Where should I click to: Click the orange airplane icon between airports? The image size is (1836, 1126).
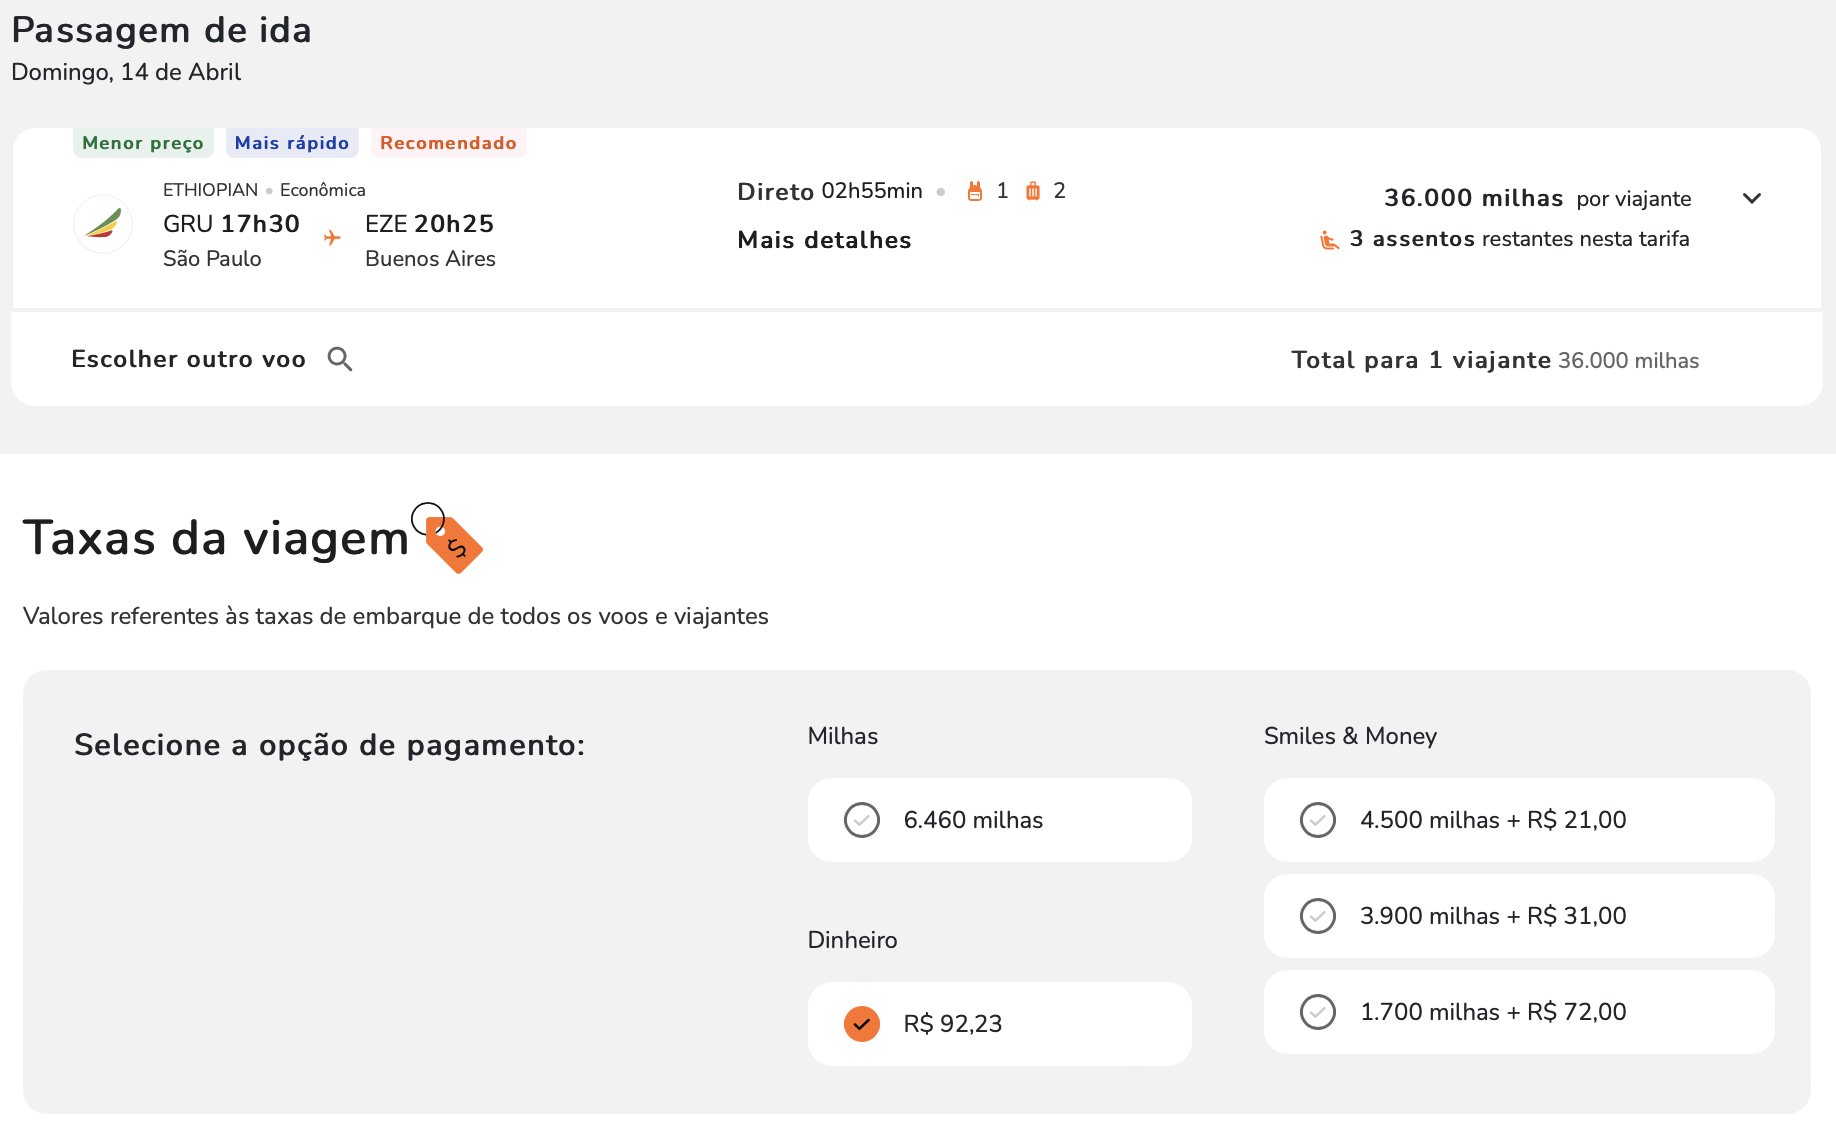pos(332,238)
